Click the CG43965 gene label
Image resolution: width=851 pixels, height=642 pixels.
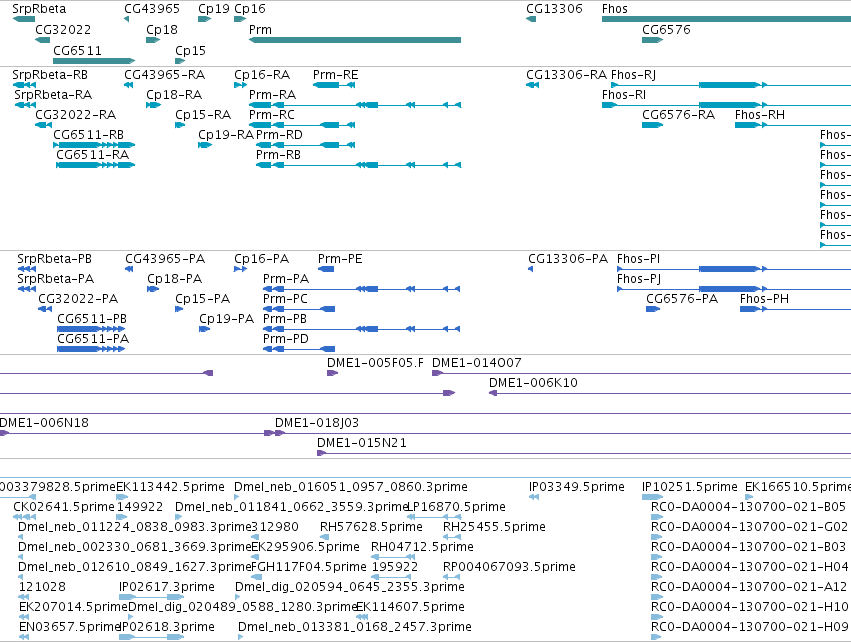tap(152, 9)
